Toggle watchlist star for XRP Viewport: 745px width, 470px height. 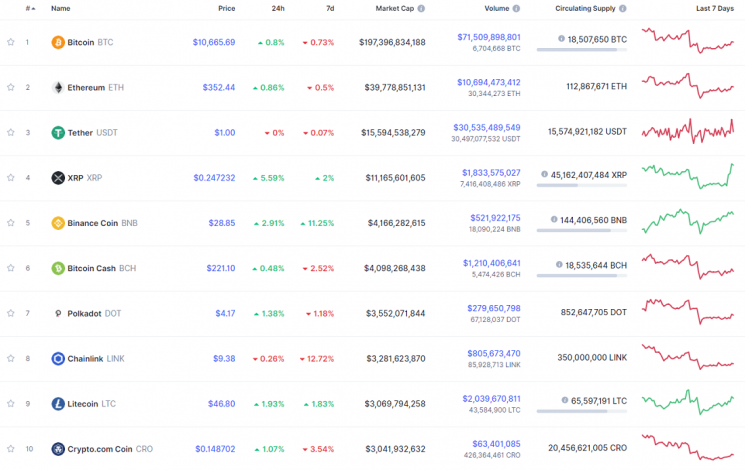coord(10,177)
